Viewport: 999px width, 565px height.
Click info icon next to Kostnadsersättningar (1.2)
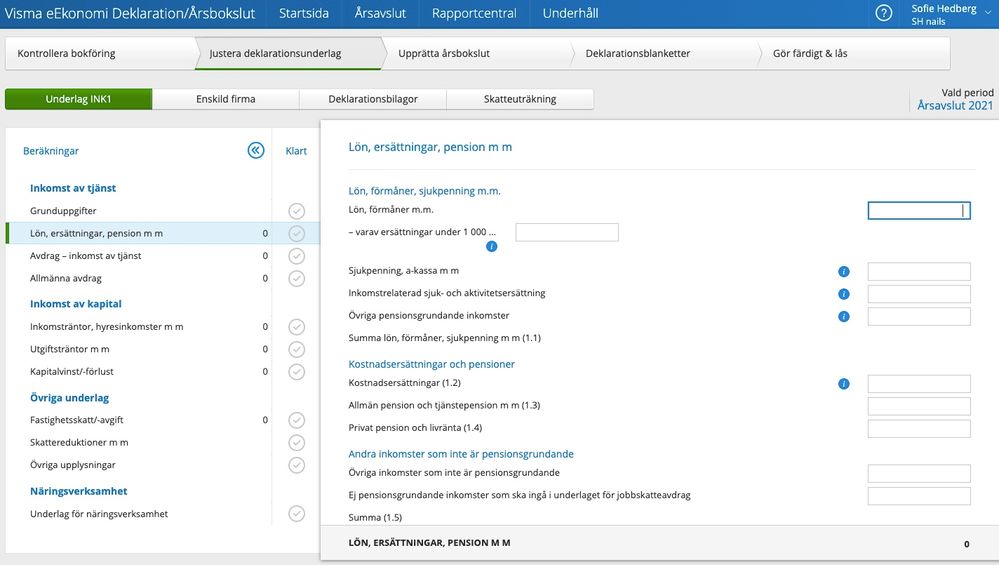(x=843, y=384)
